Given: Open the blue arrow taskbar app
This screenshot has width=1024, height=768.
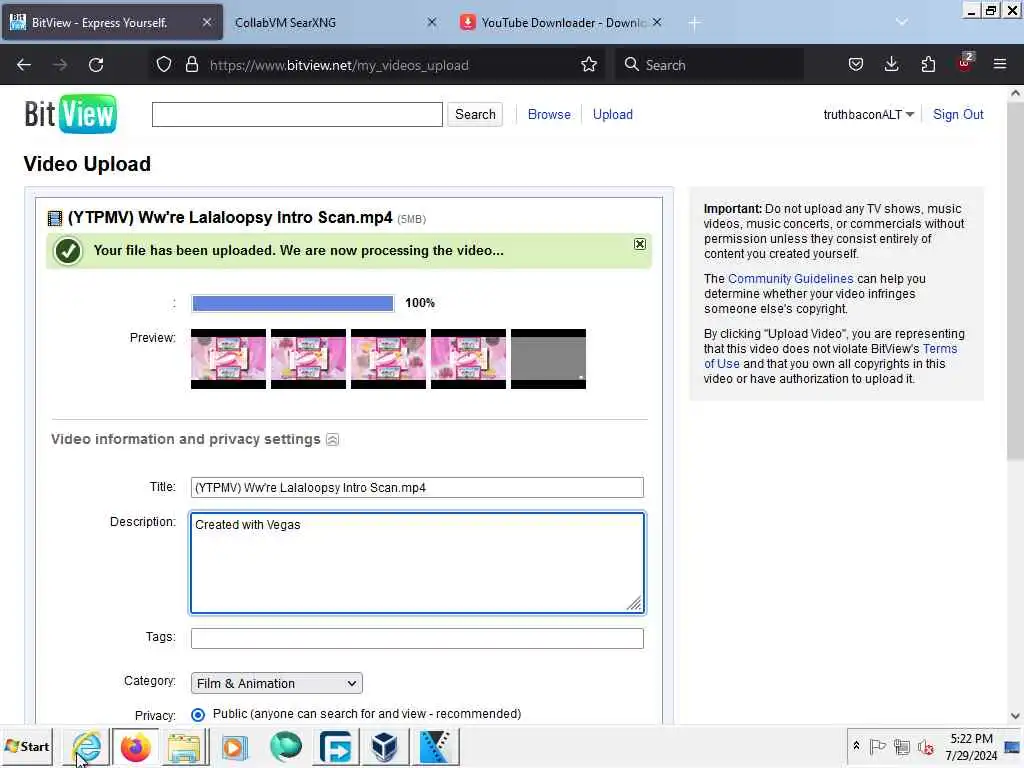Looking at the screenshot, I should click(336, 746).
